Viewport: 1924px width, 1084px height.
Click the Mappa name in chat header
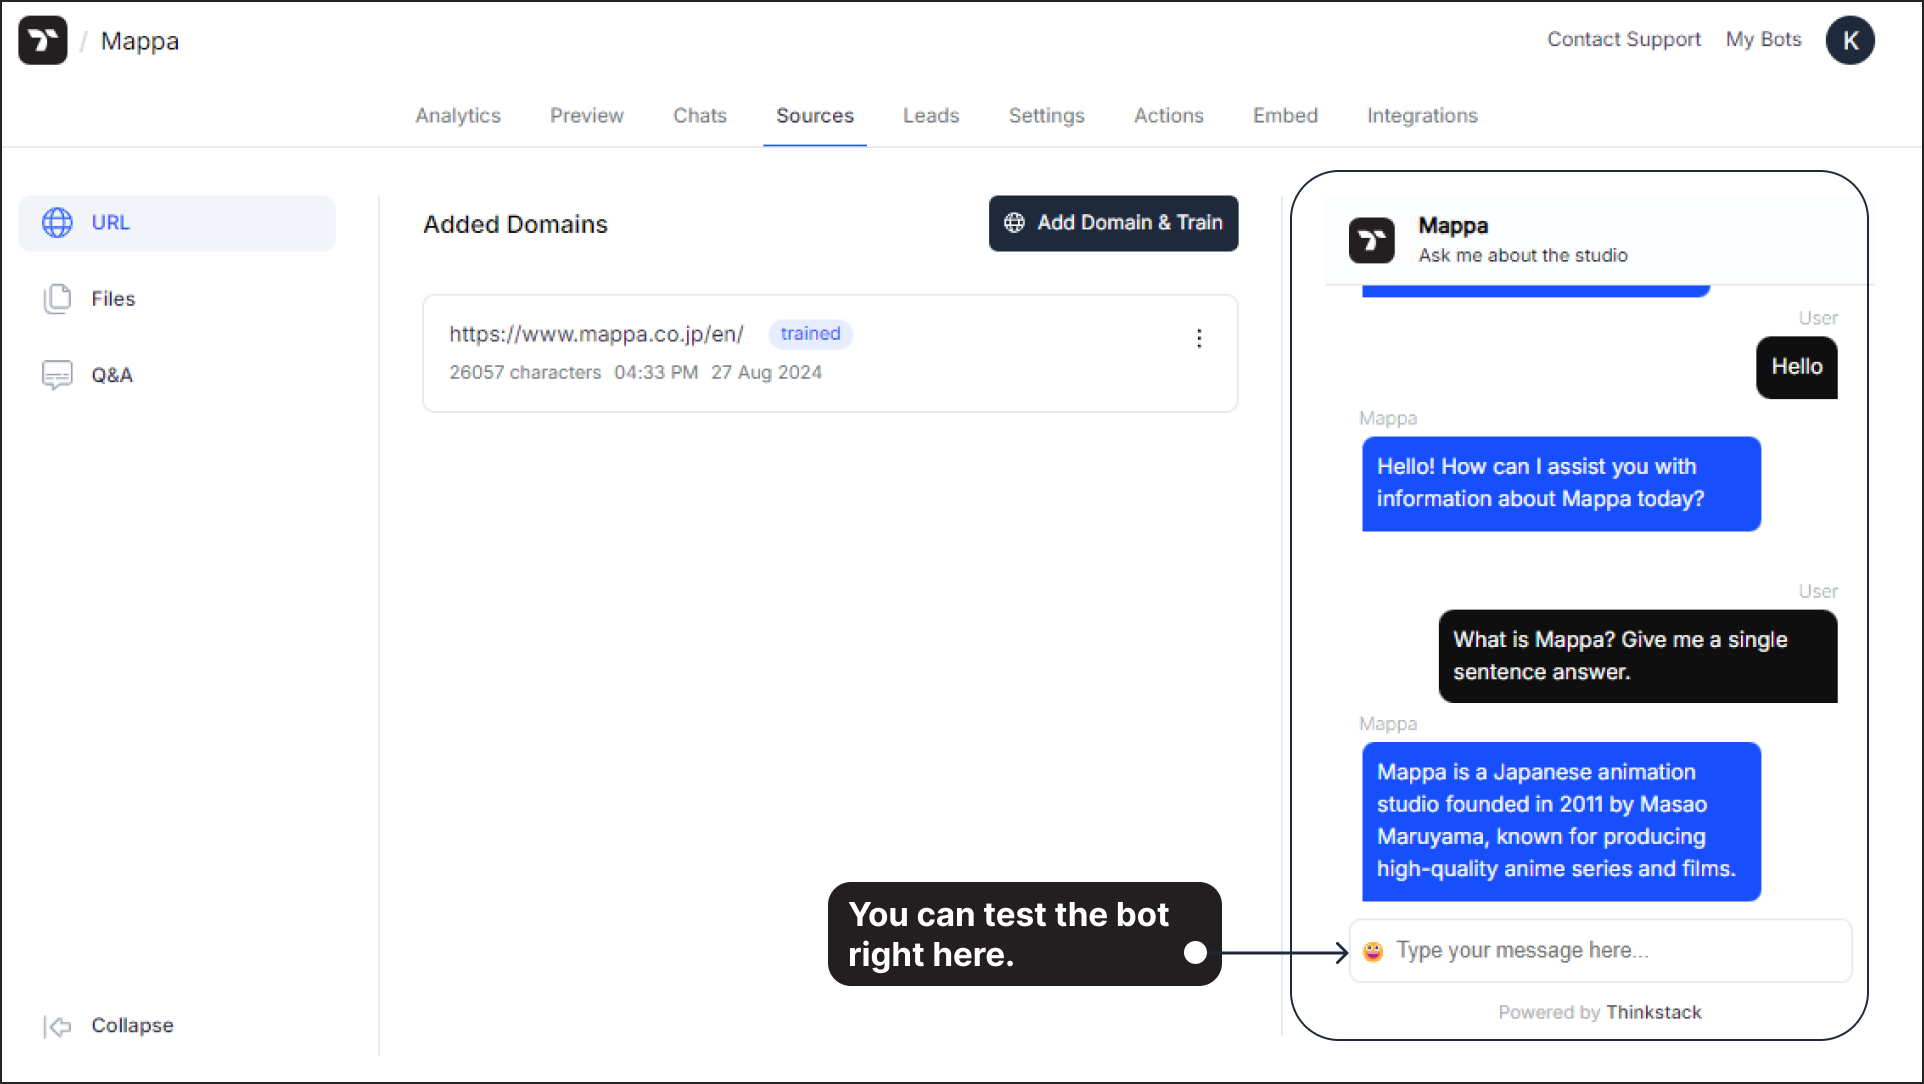click(x=1453, y=226)
